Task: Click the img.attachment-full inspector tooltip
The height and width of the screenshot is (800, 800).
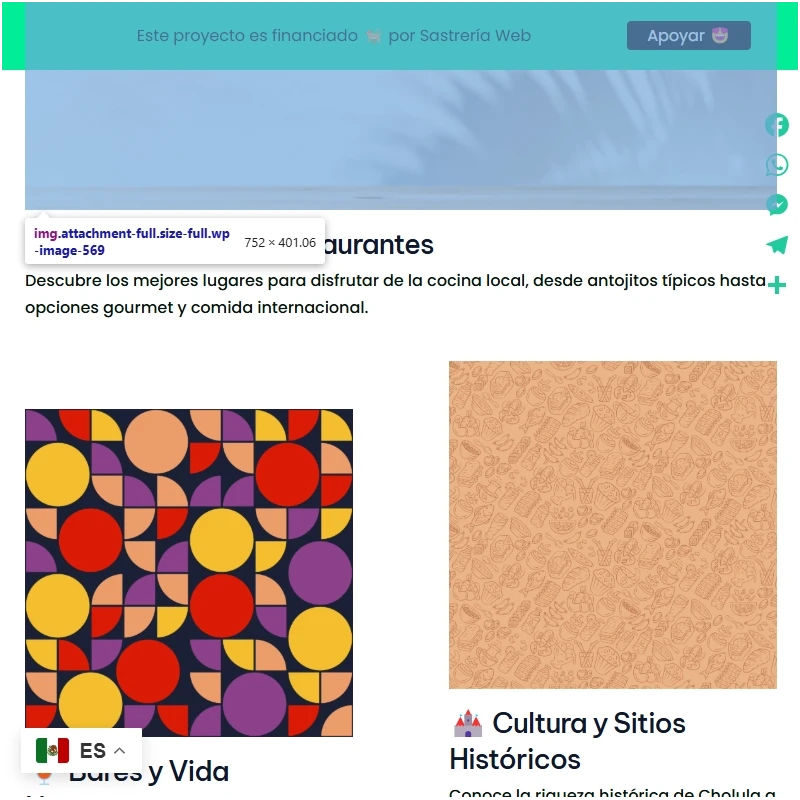Action: tap(175, 242)
